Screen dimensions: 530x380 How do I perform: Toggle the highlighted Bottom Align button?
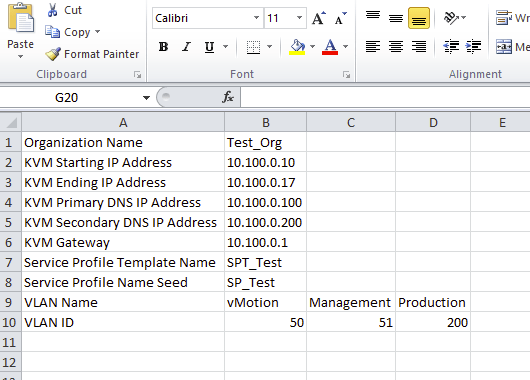(419, 18)
